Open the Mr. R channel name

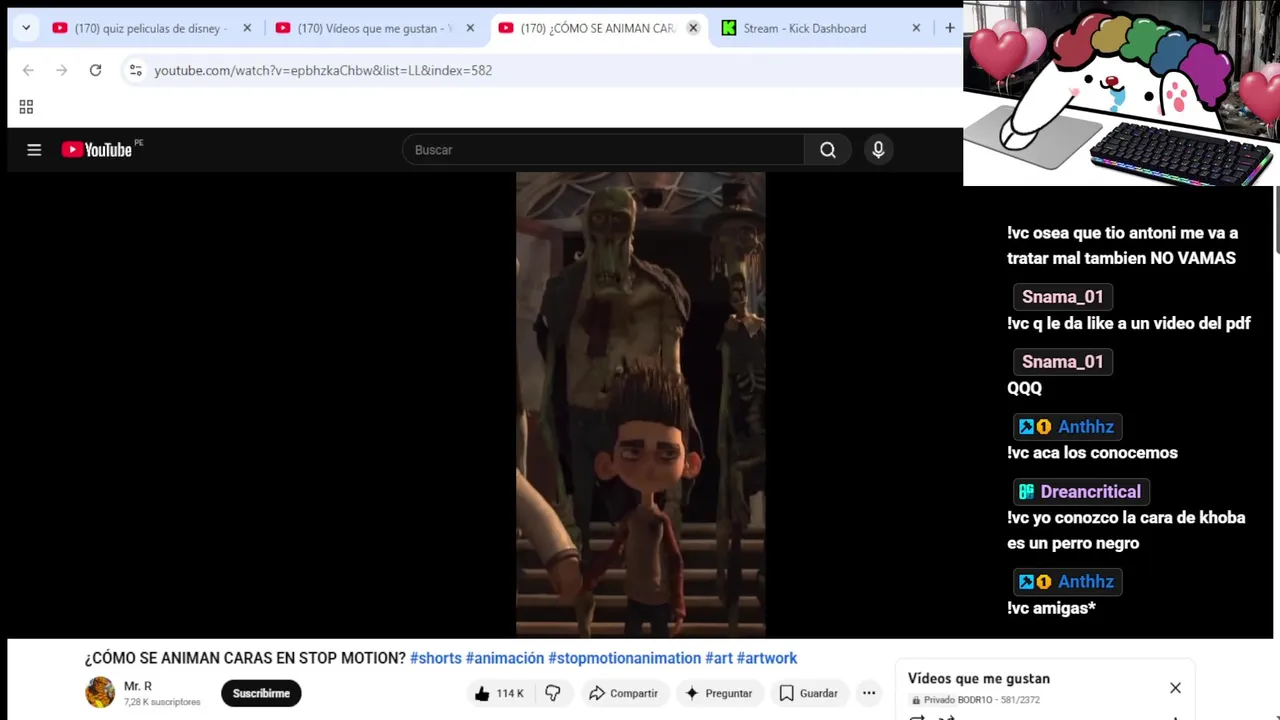click(138, 686)
